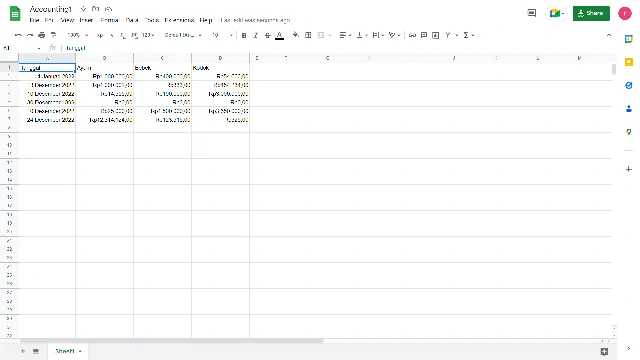Open the Help menu
This screenshot has width=640, height=360.
click(206, 20)
